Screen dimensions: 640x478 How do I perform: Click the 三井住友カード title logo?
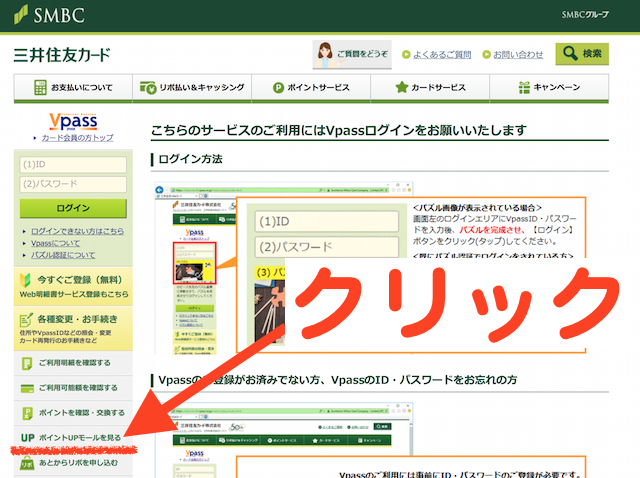coord(62,55)
